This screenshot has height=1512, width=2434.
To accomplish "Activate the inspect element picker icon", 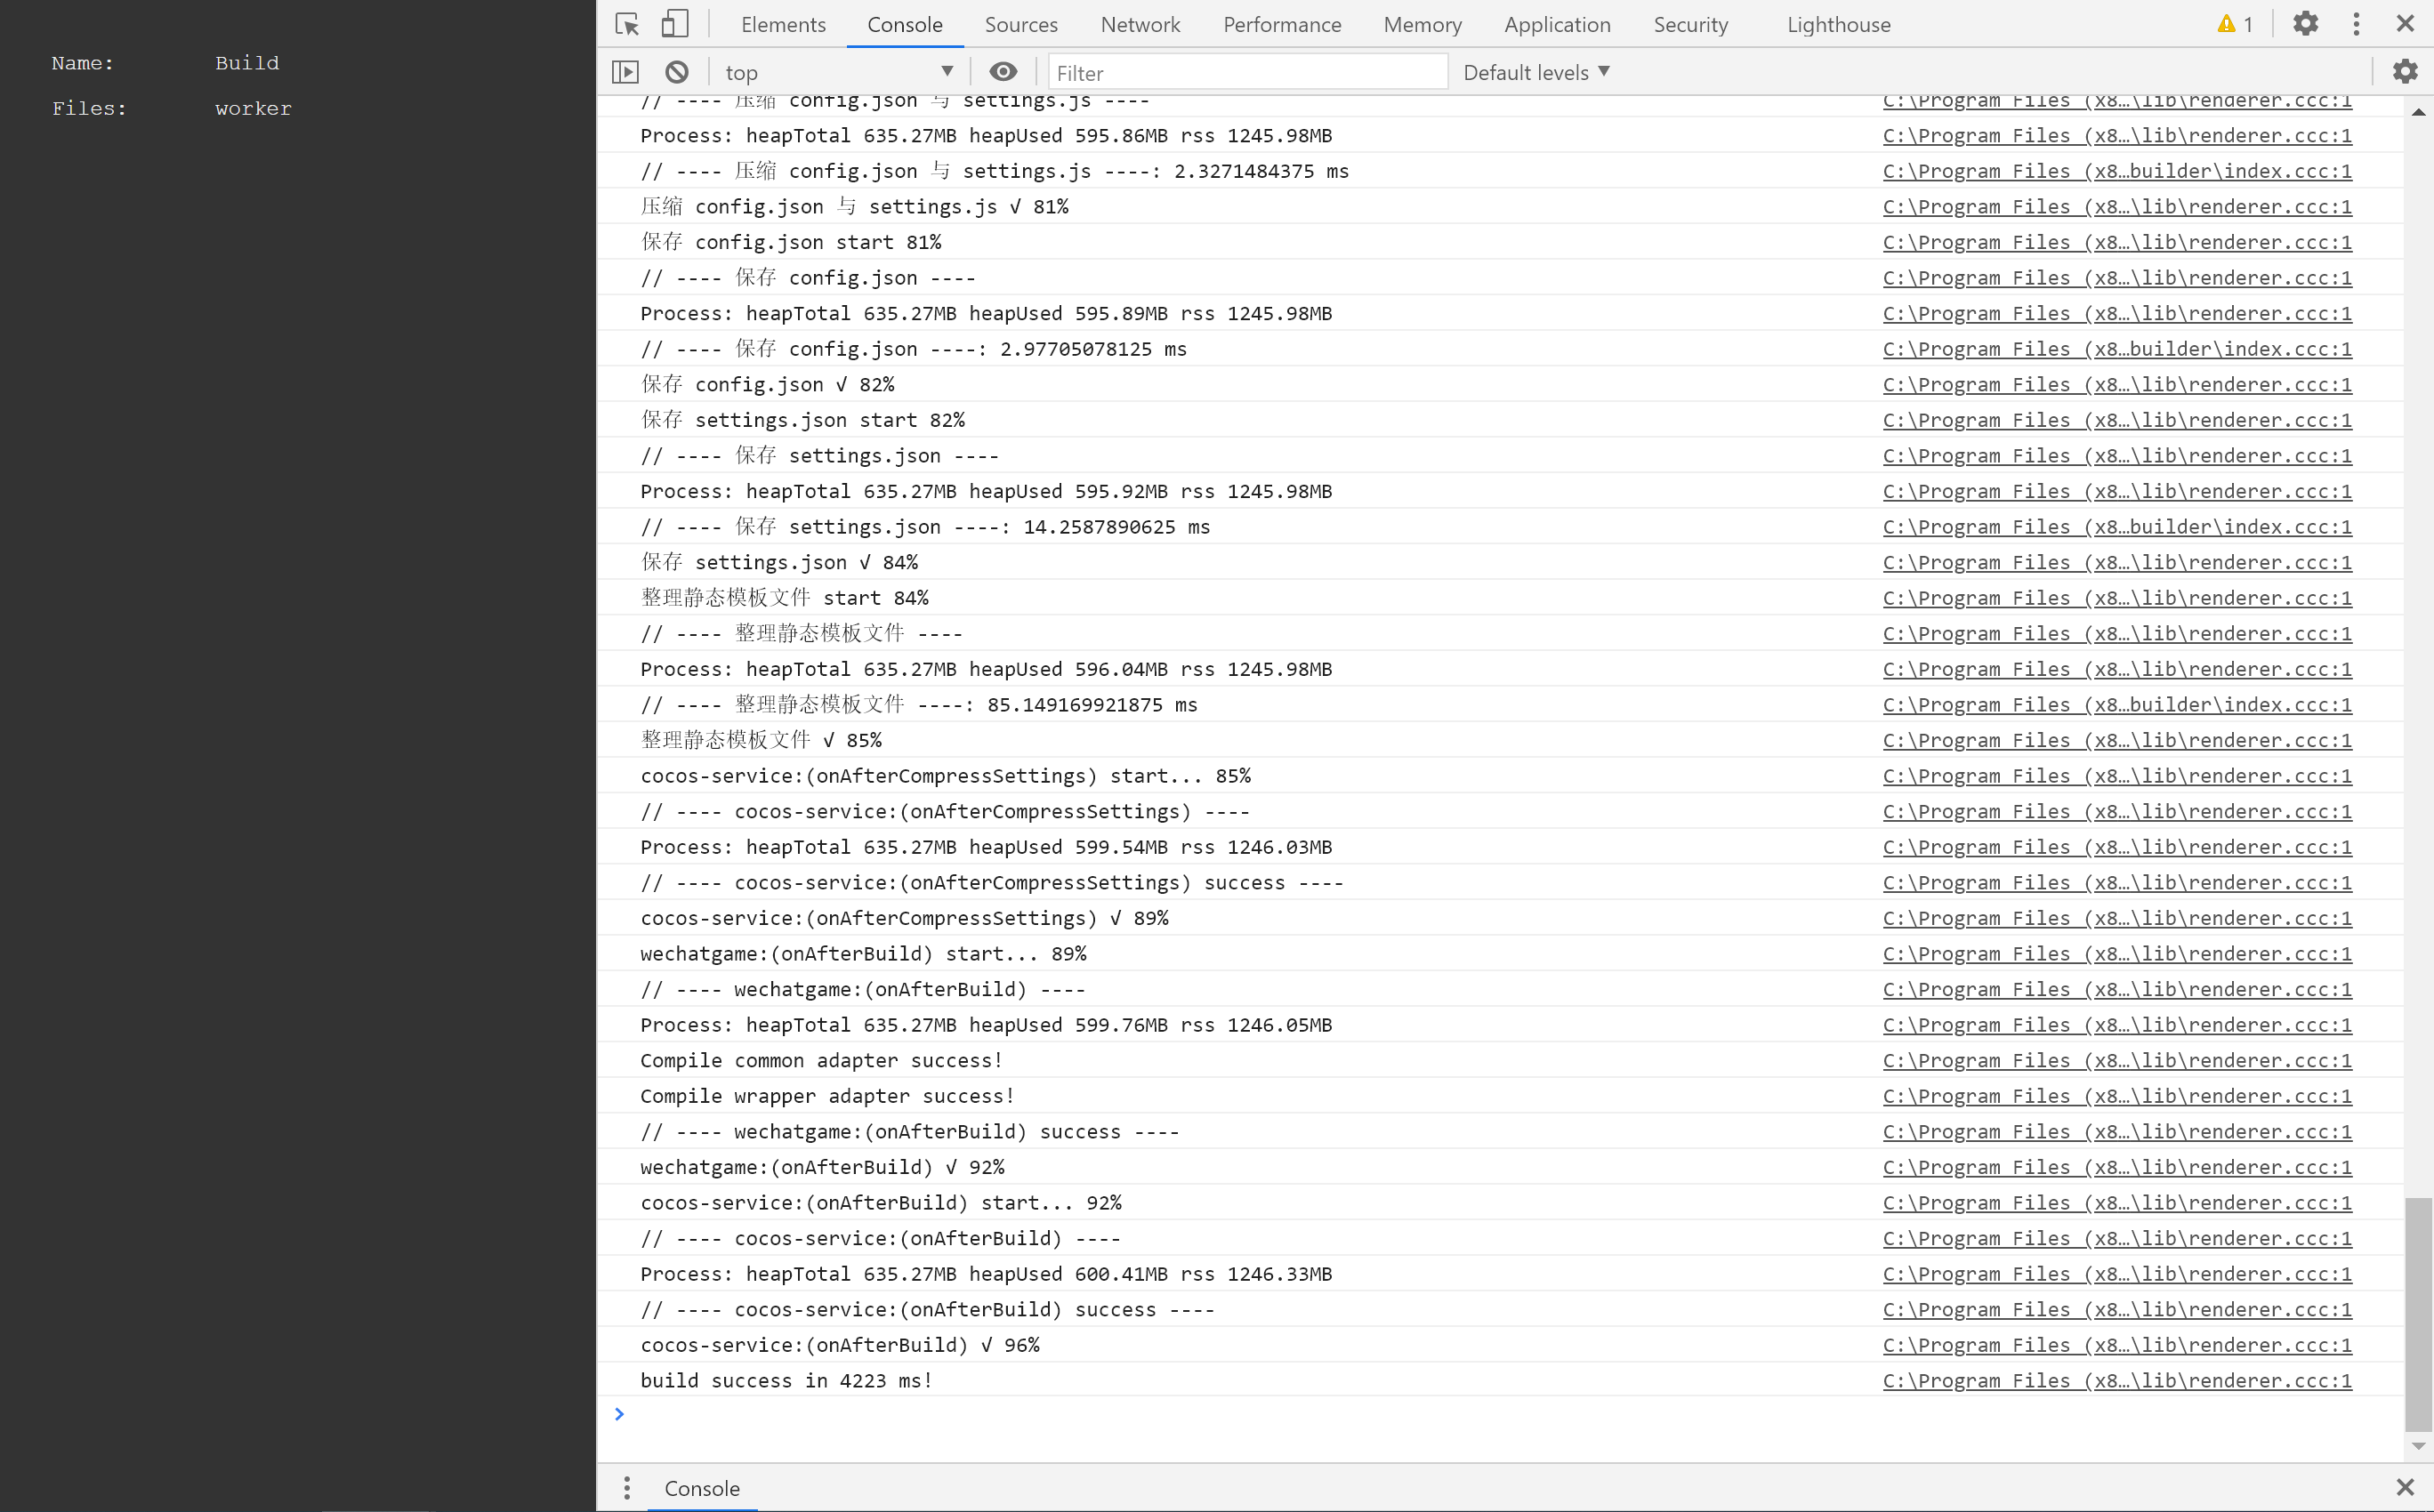I will click(627, 24).
